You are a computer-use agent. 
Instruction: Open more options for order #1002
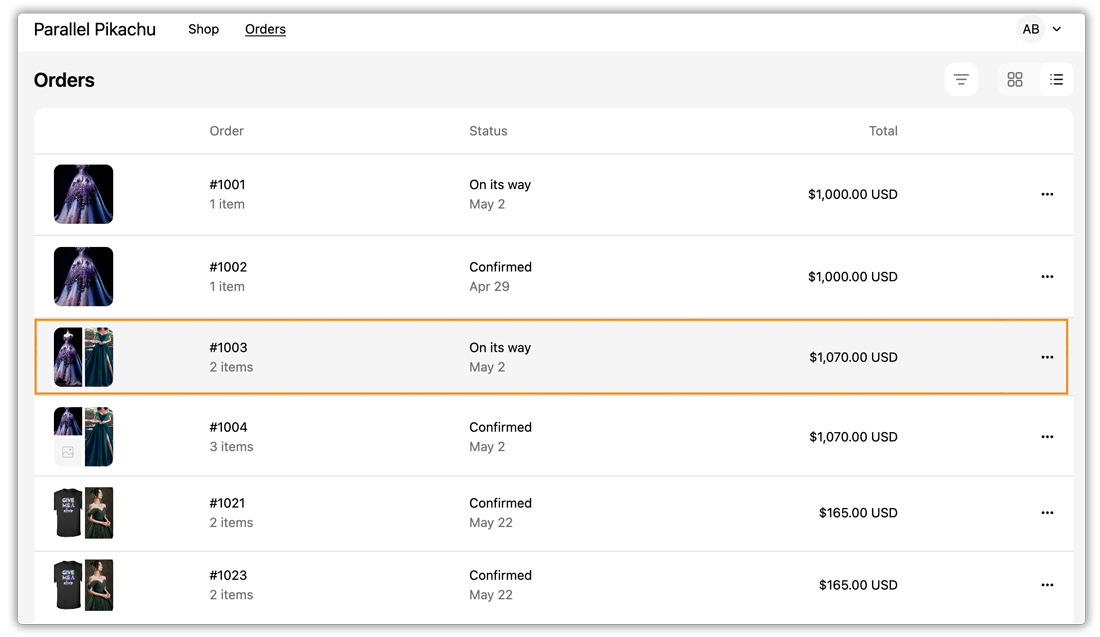coord(1047,276)
